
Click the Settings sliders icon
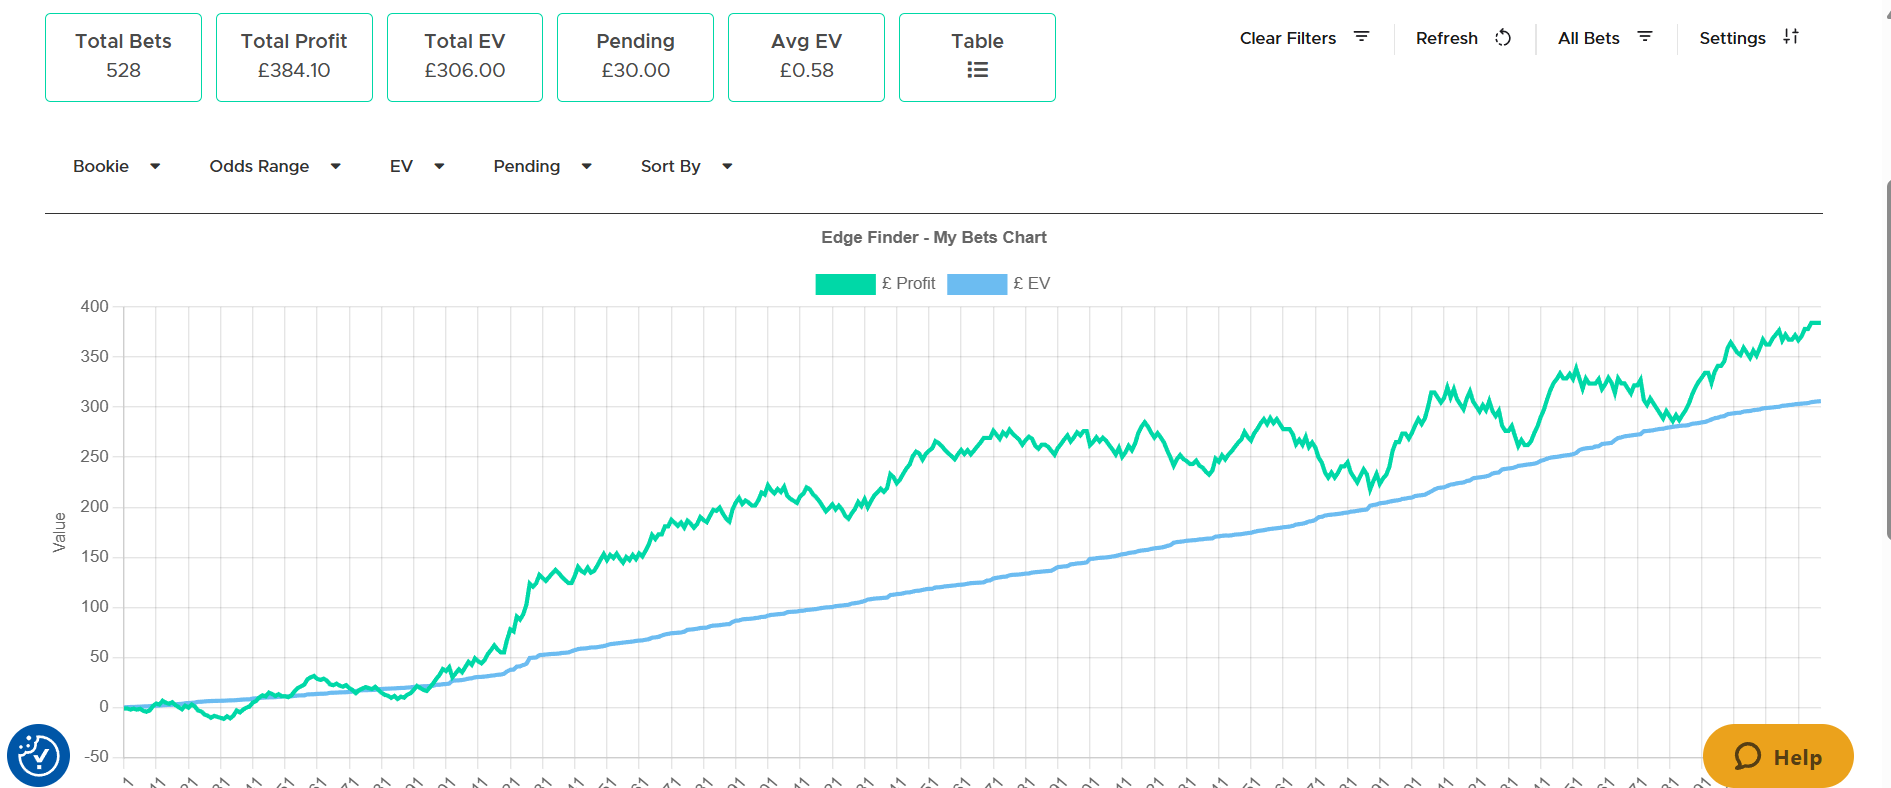(1790, 37)
